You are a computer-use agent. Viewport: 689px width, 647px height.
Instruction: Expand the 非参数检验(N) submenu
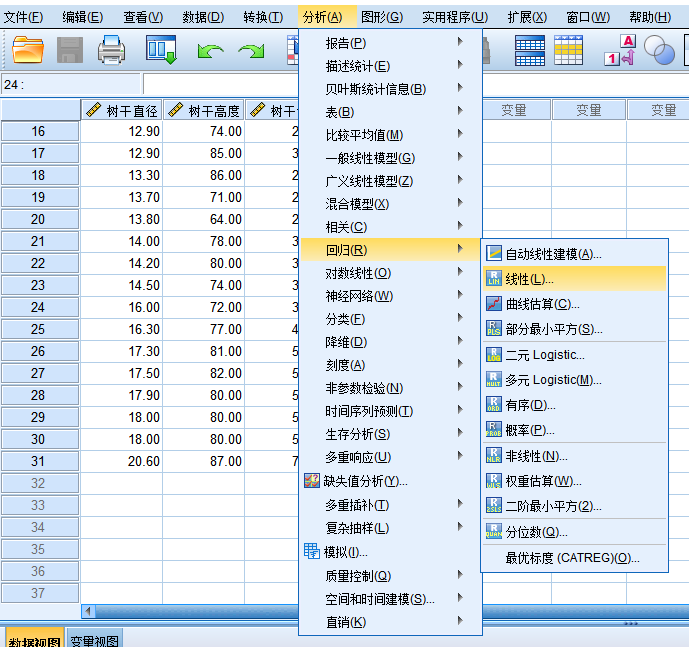390,388
